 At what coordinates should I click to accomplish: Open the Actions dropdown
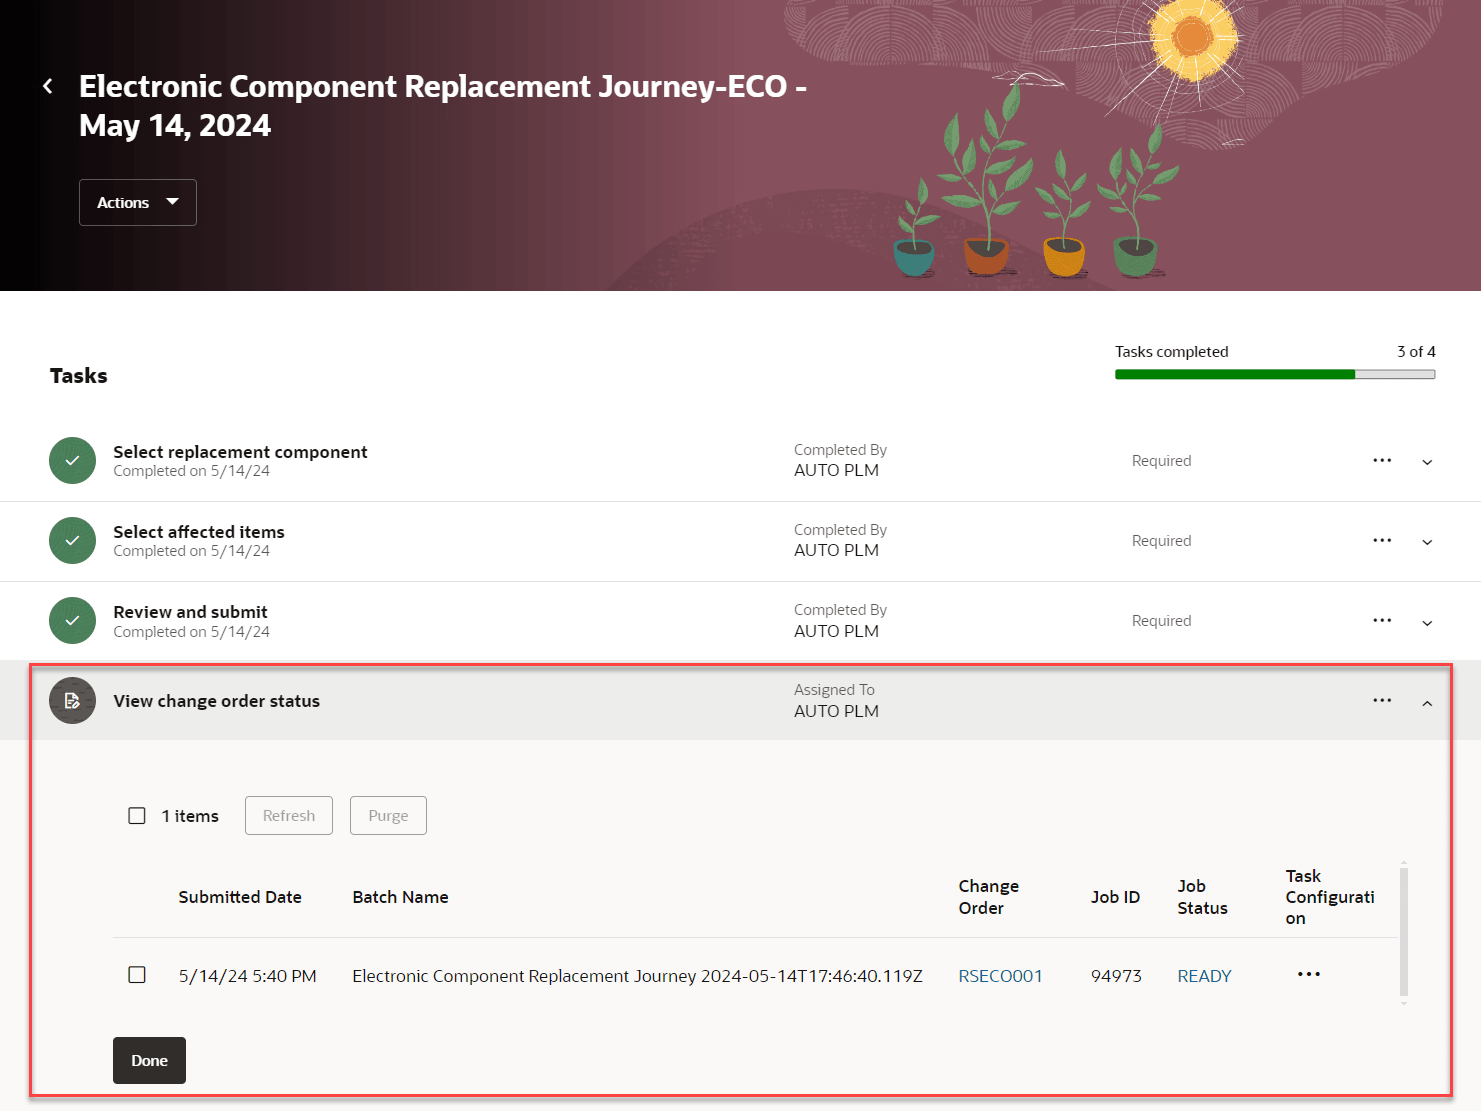[138, 203]
